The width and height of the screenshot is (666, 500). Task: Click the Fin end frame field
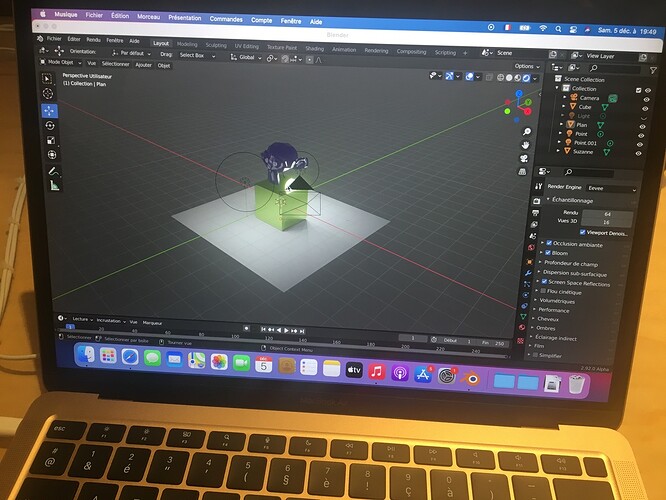(493, 342)
